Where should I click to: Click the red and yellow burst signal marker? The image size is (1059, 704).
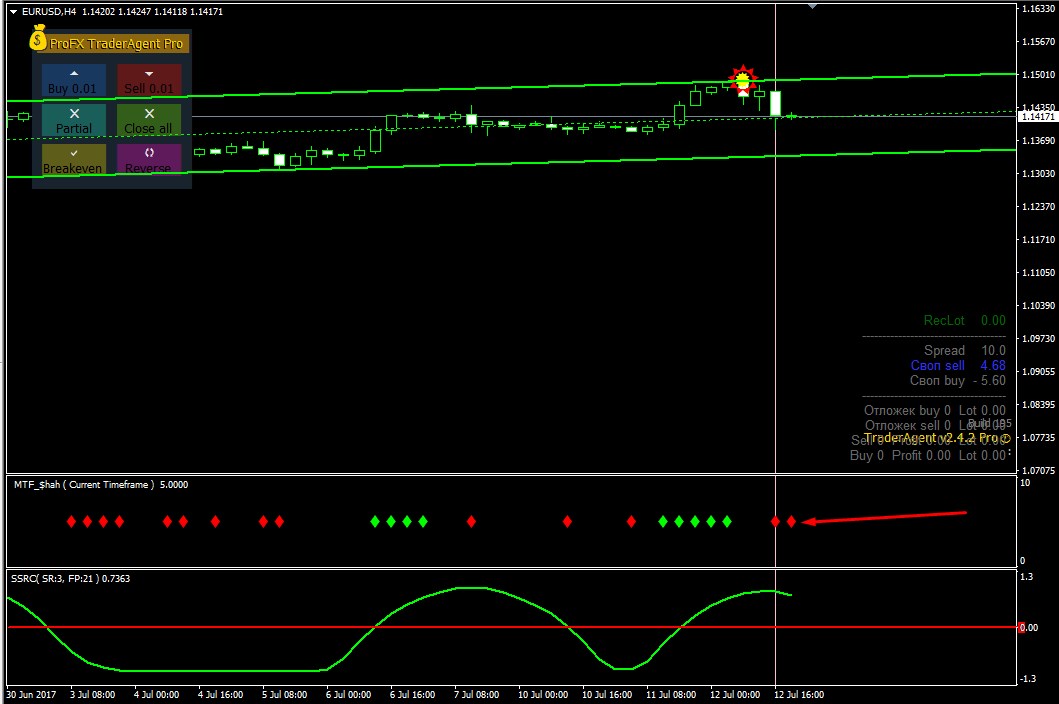(x=743, y=80)
